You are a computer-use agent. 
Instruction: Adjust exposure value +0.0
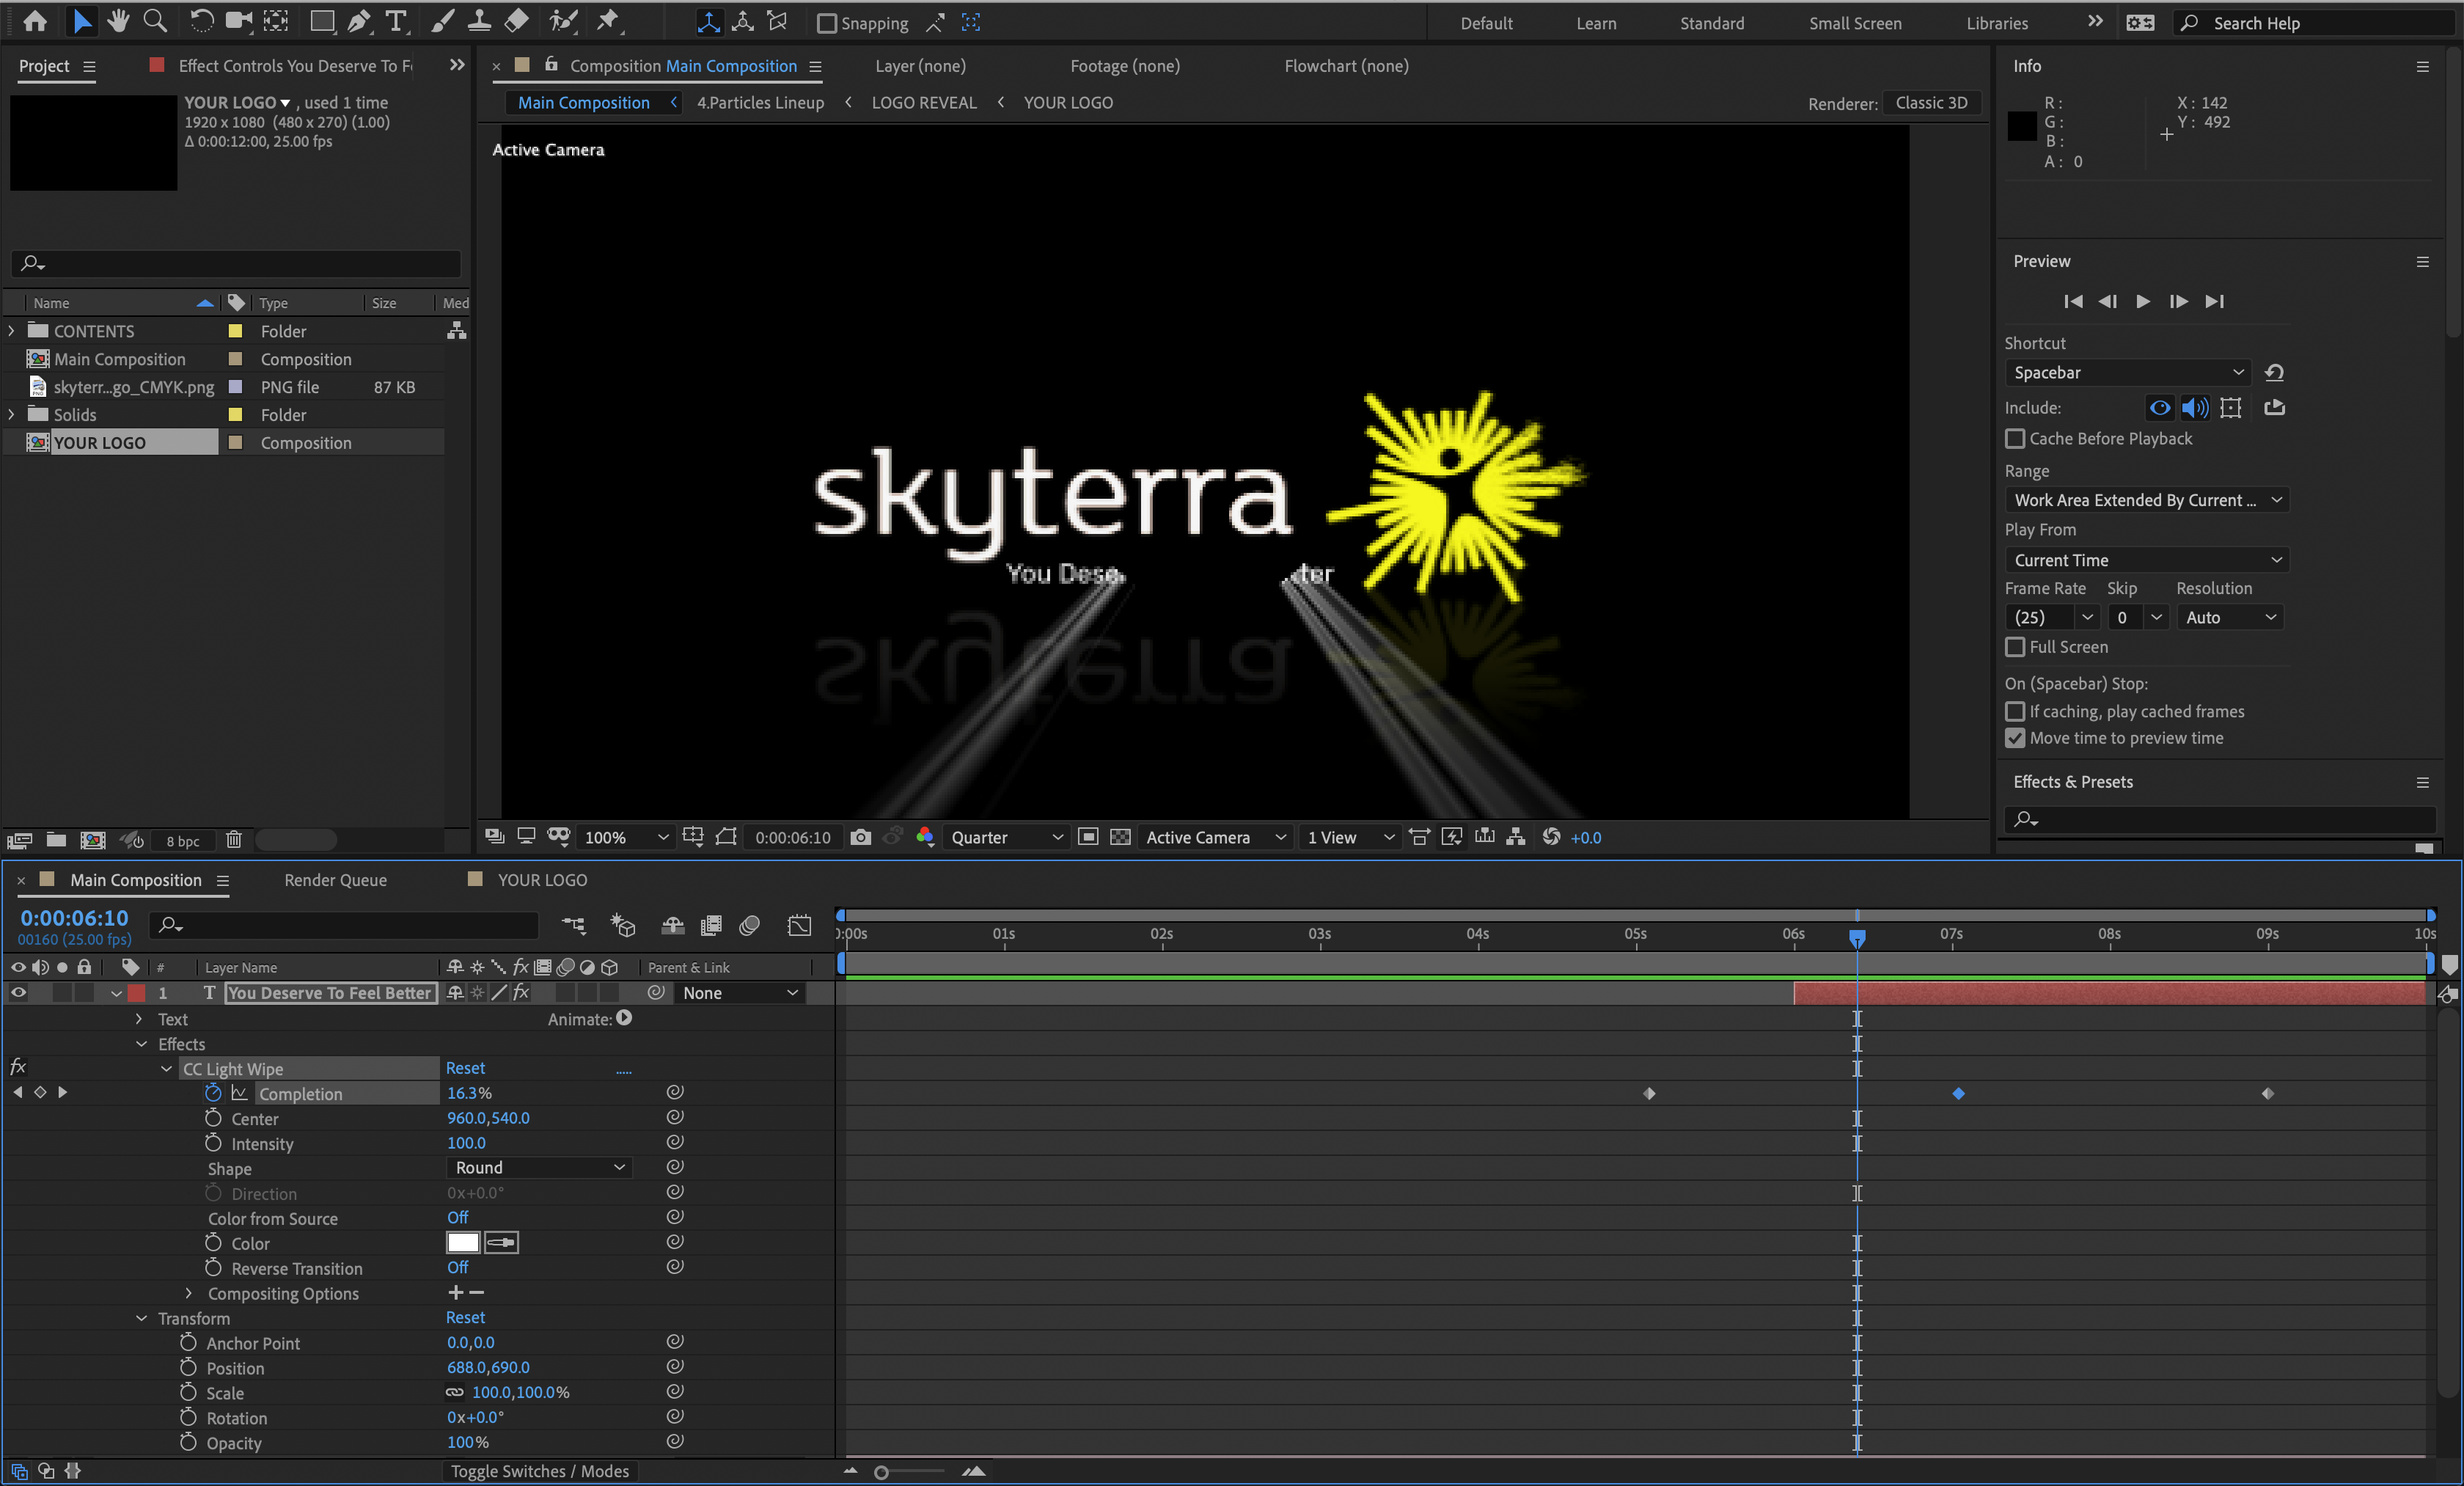[x=1586, y=838]
